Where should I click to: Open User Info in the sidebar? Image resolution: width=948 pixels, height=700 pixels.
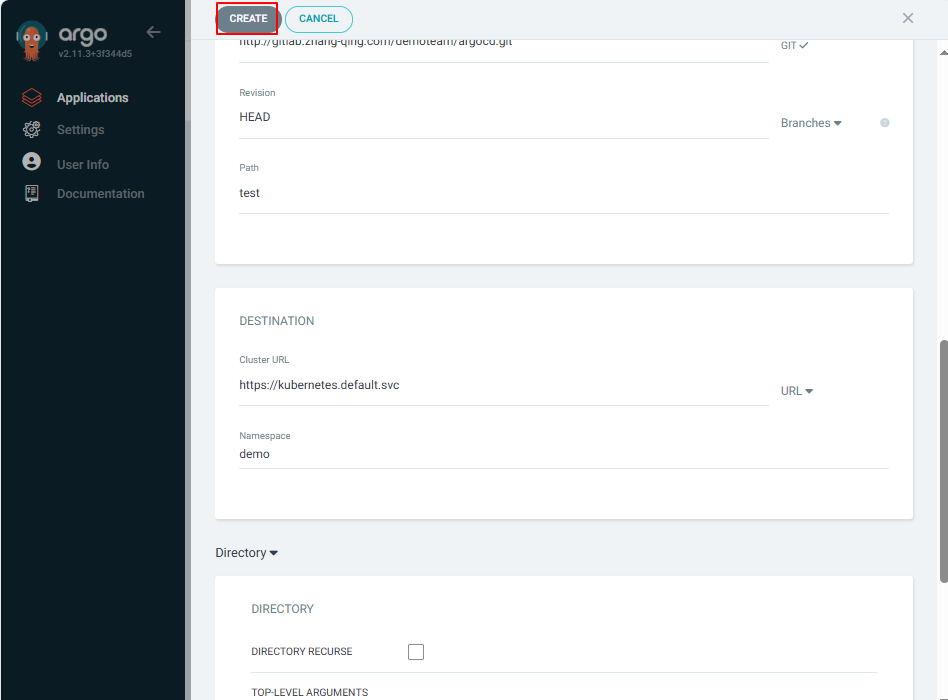(x=83, y=164)
